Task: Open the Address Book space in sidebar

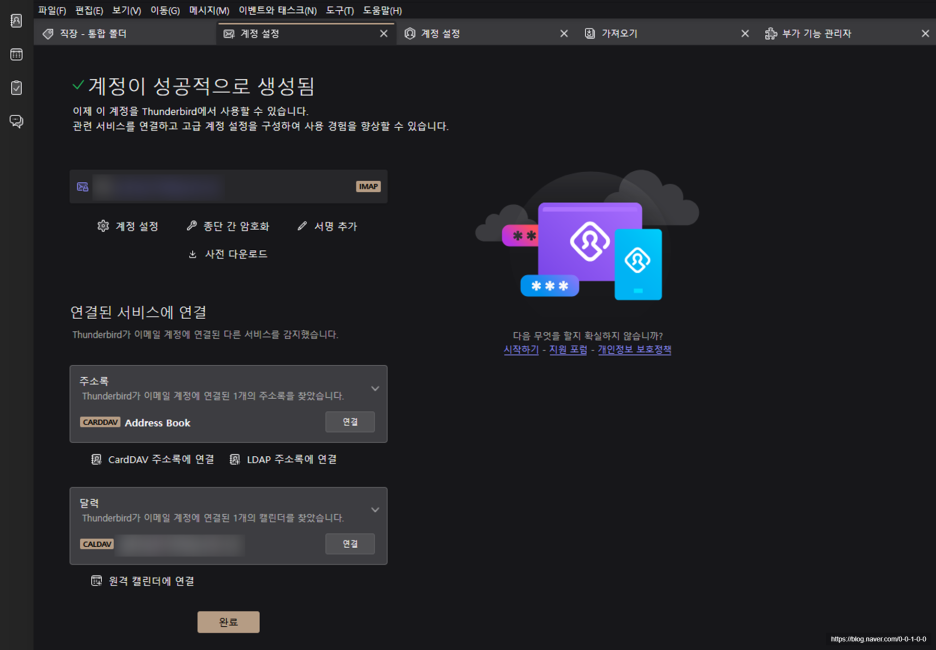Action: 16,21
